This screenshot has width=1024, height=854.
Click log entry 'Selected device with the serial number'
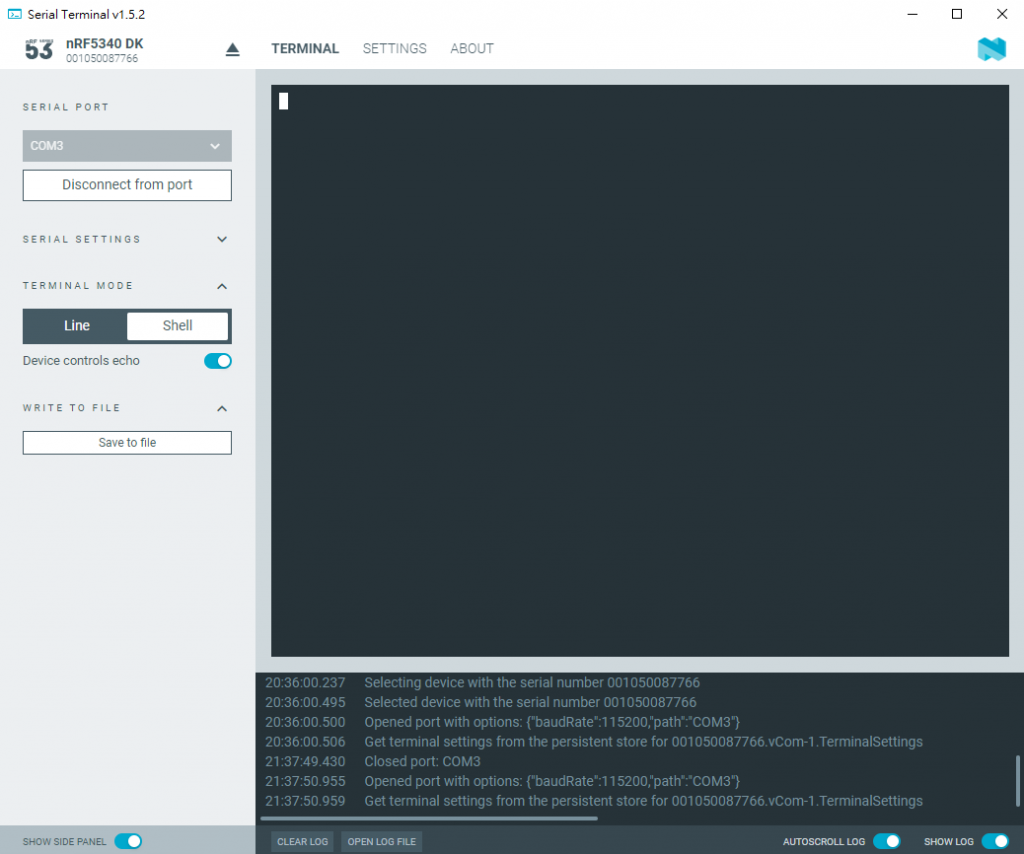pos(530,702)
